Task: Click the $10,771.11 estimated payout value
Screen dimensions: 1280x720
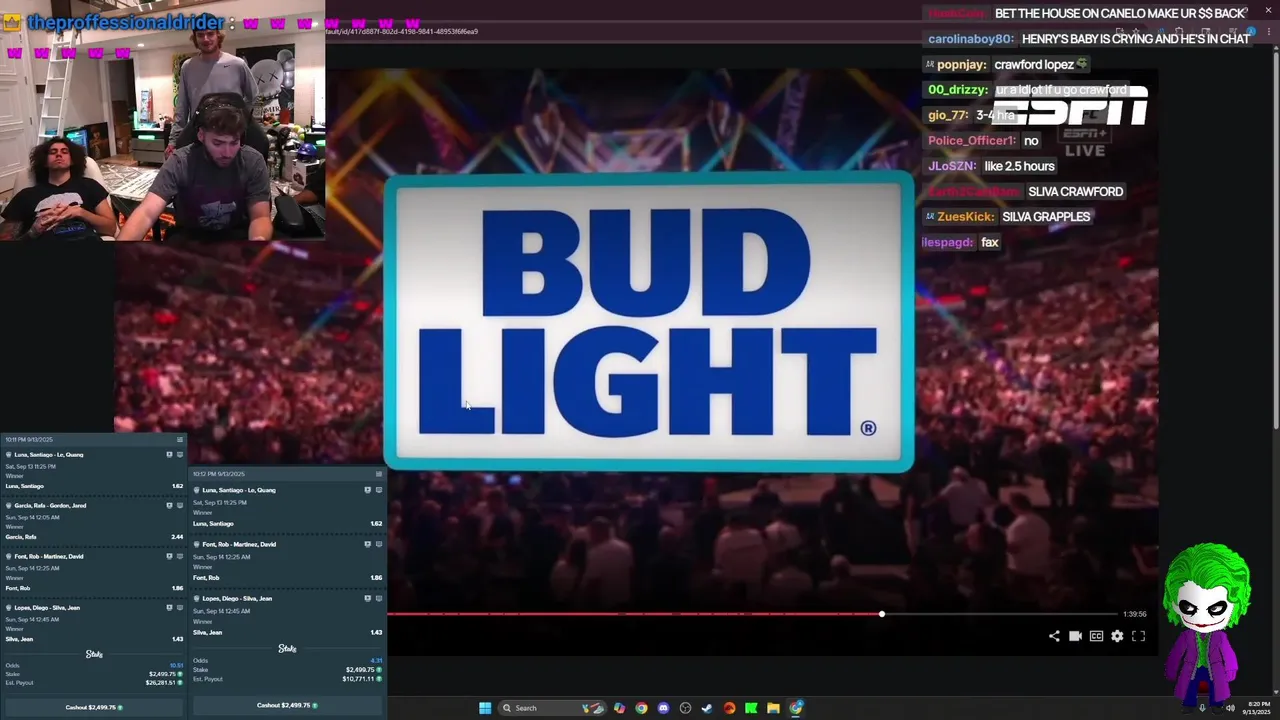Action: pyautogui.click(x=358, y=679)
